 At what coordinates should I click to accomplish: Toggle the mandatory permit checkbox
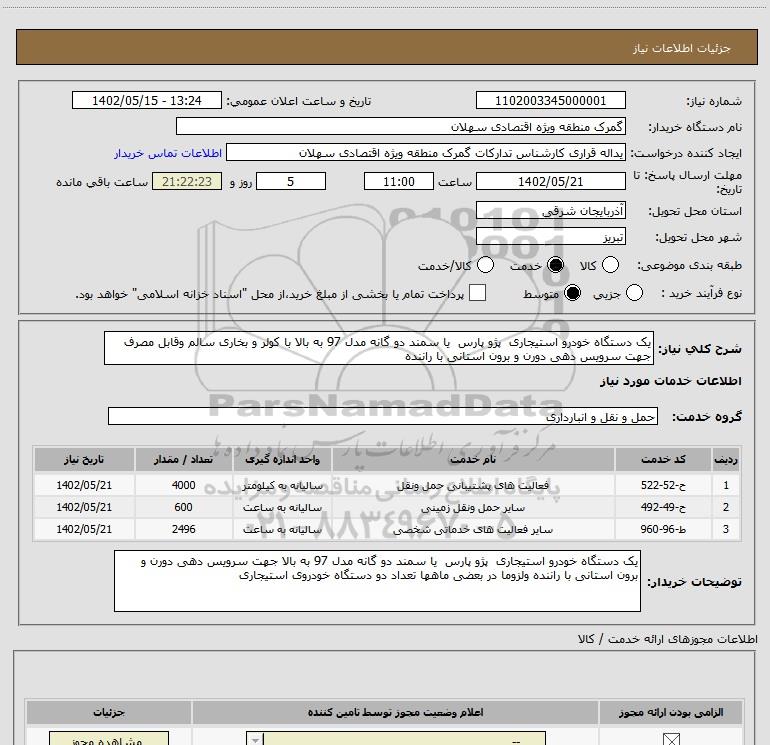coord(671,739)
